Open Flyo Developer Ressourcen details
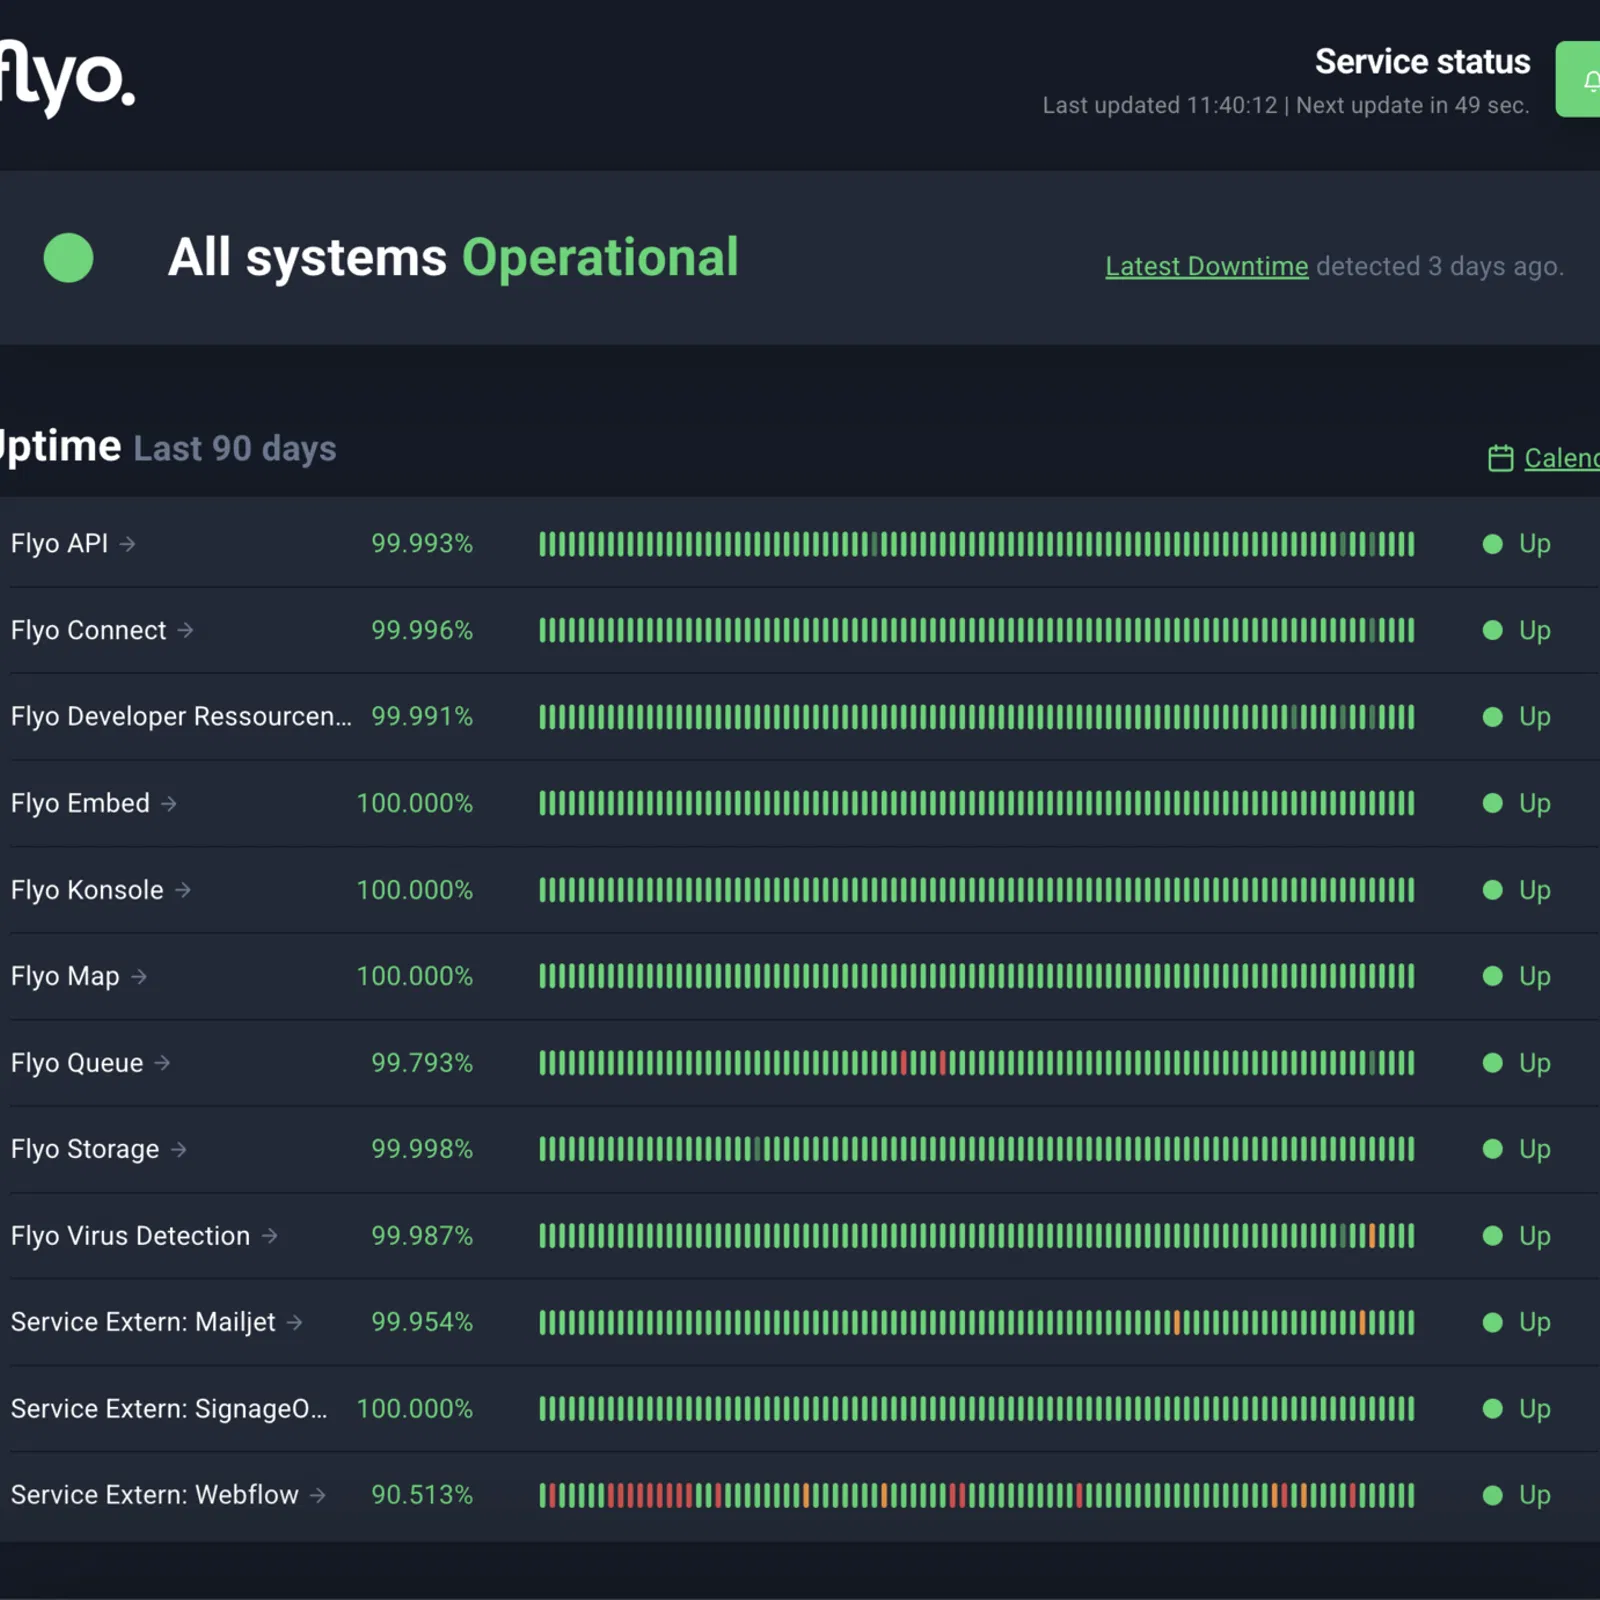 click(x=181, y=716)
